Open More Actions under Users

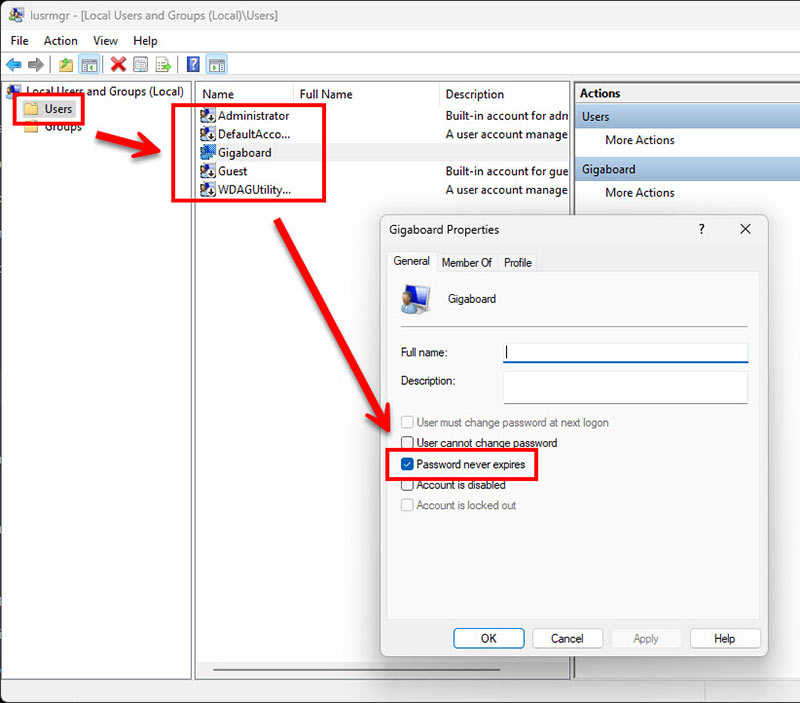(640, 140)
